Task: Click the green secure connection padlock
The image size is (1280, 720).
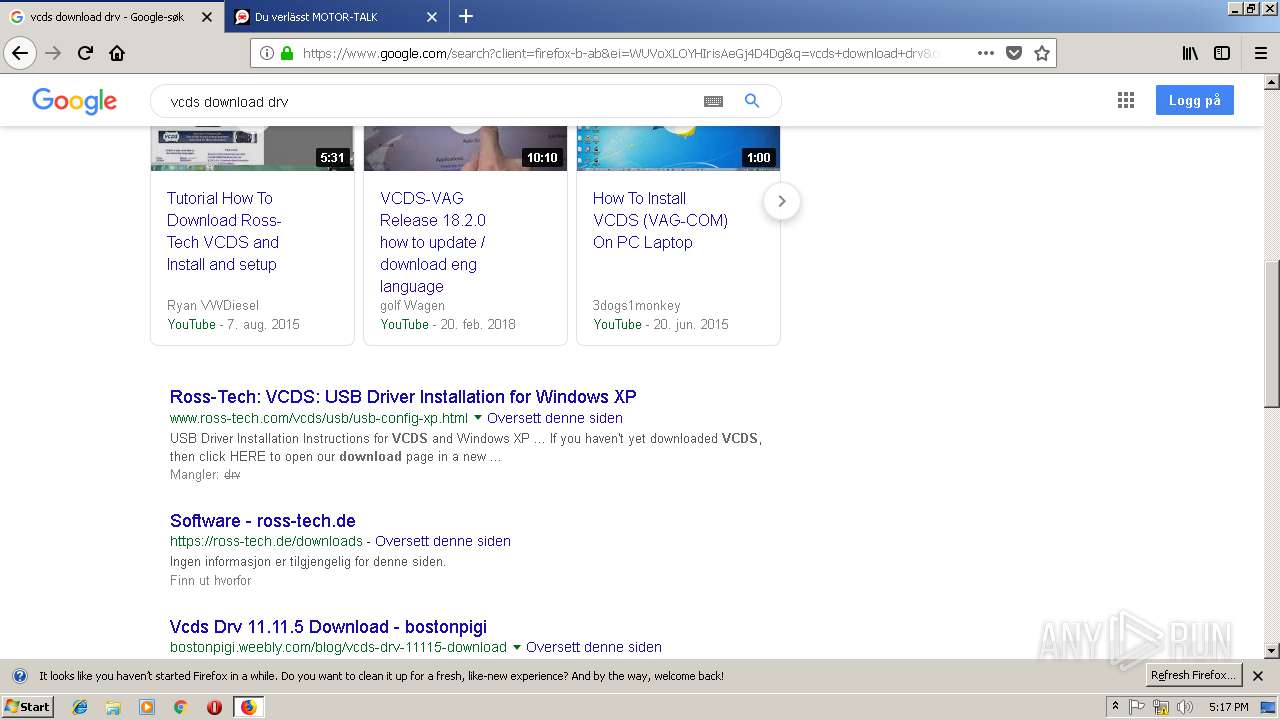Action: [x=287, y=53]
